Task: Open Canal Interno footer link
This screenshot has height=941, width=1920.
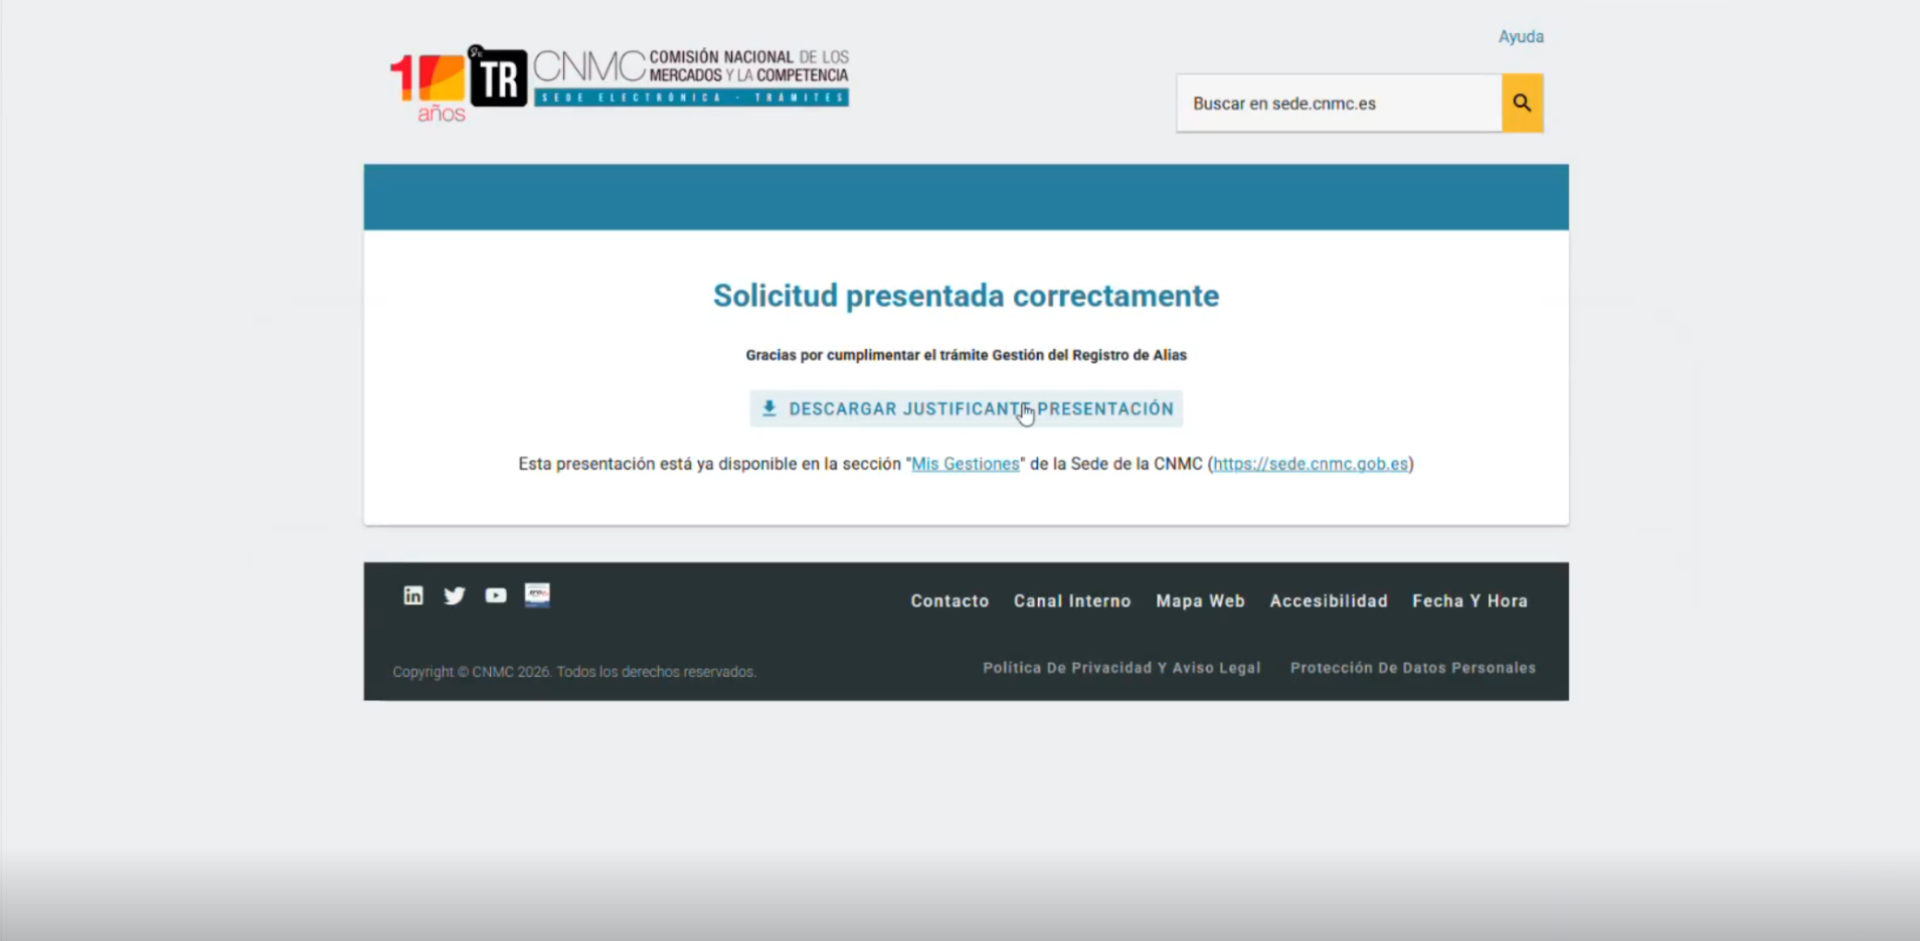Action: coord(1072,601)
